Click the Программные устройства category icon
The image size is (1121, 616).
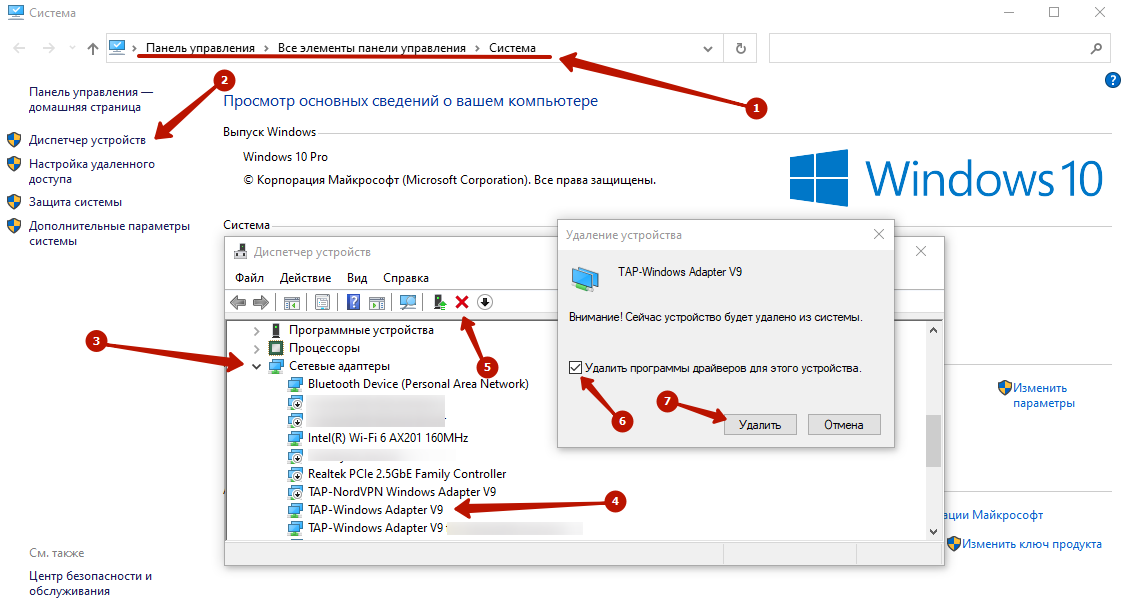276,330
